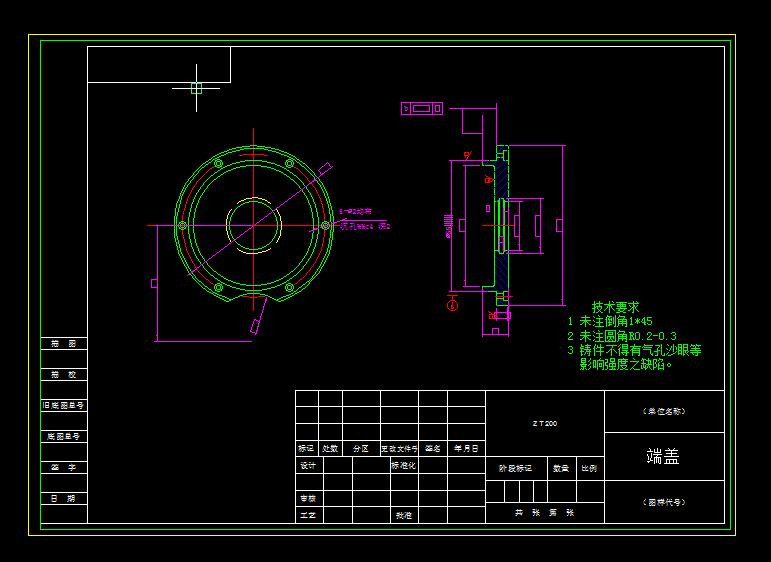Select the yellow center bore arc in front view
The width and height of the screenshot is (771, 562).
pyautogui.click(x=253, y=226)
